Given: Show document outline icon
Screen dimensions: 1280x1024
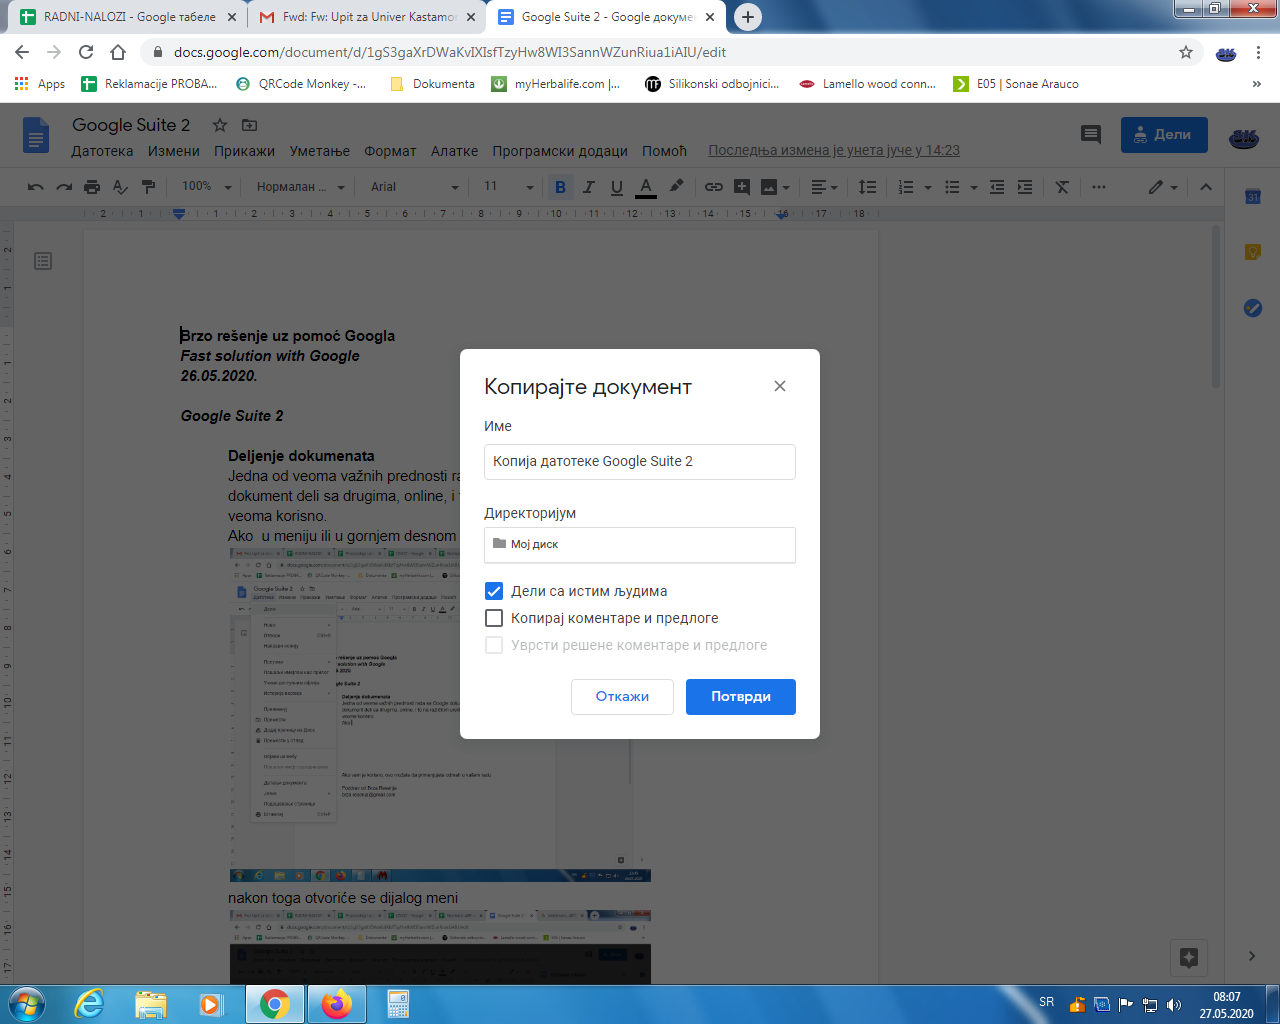Looking at the screenshot, I should click(43, 261).
